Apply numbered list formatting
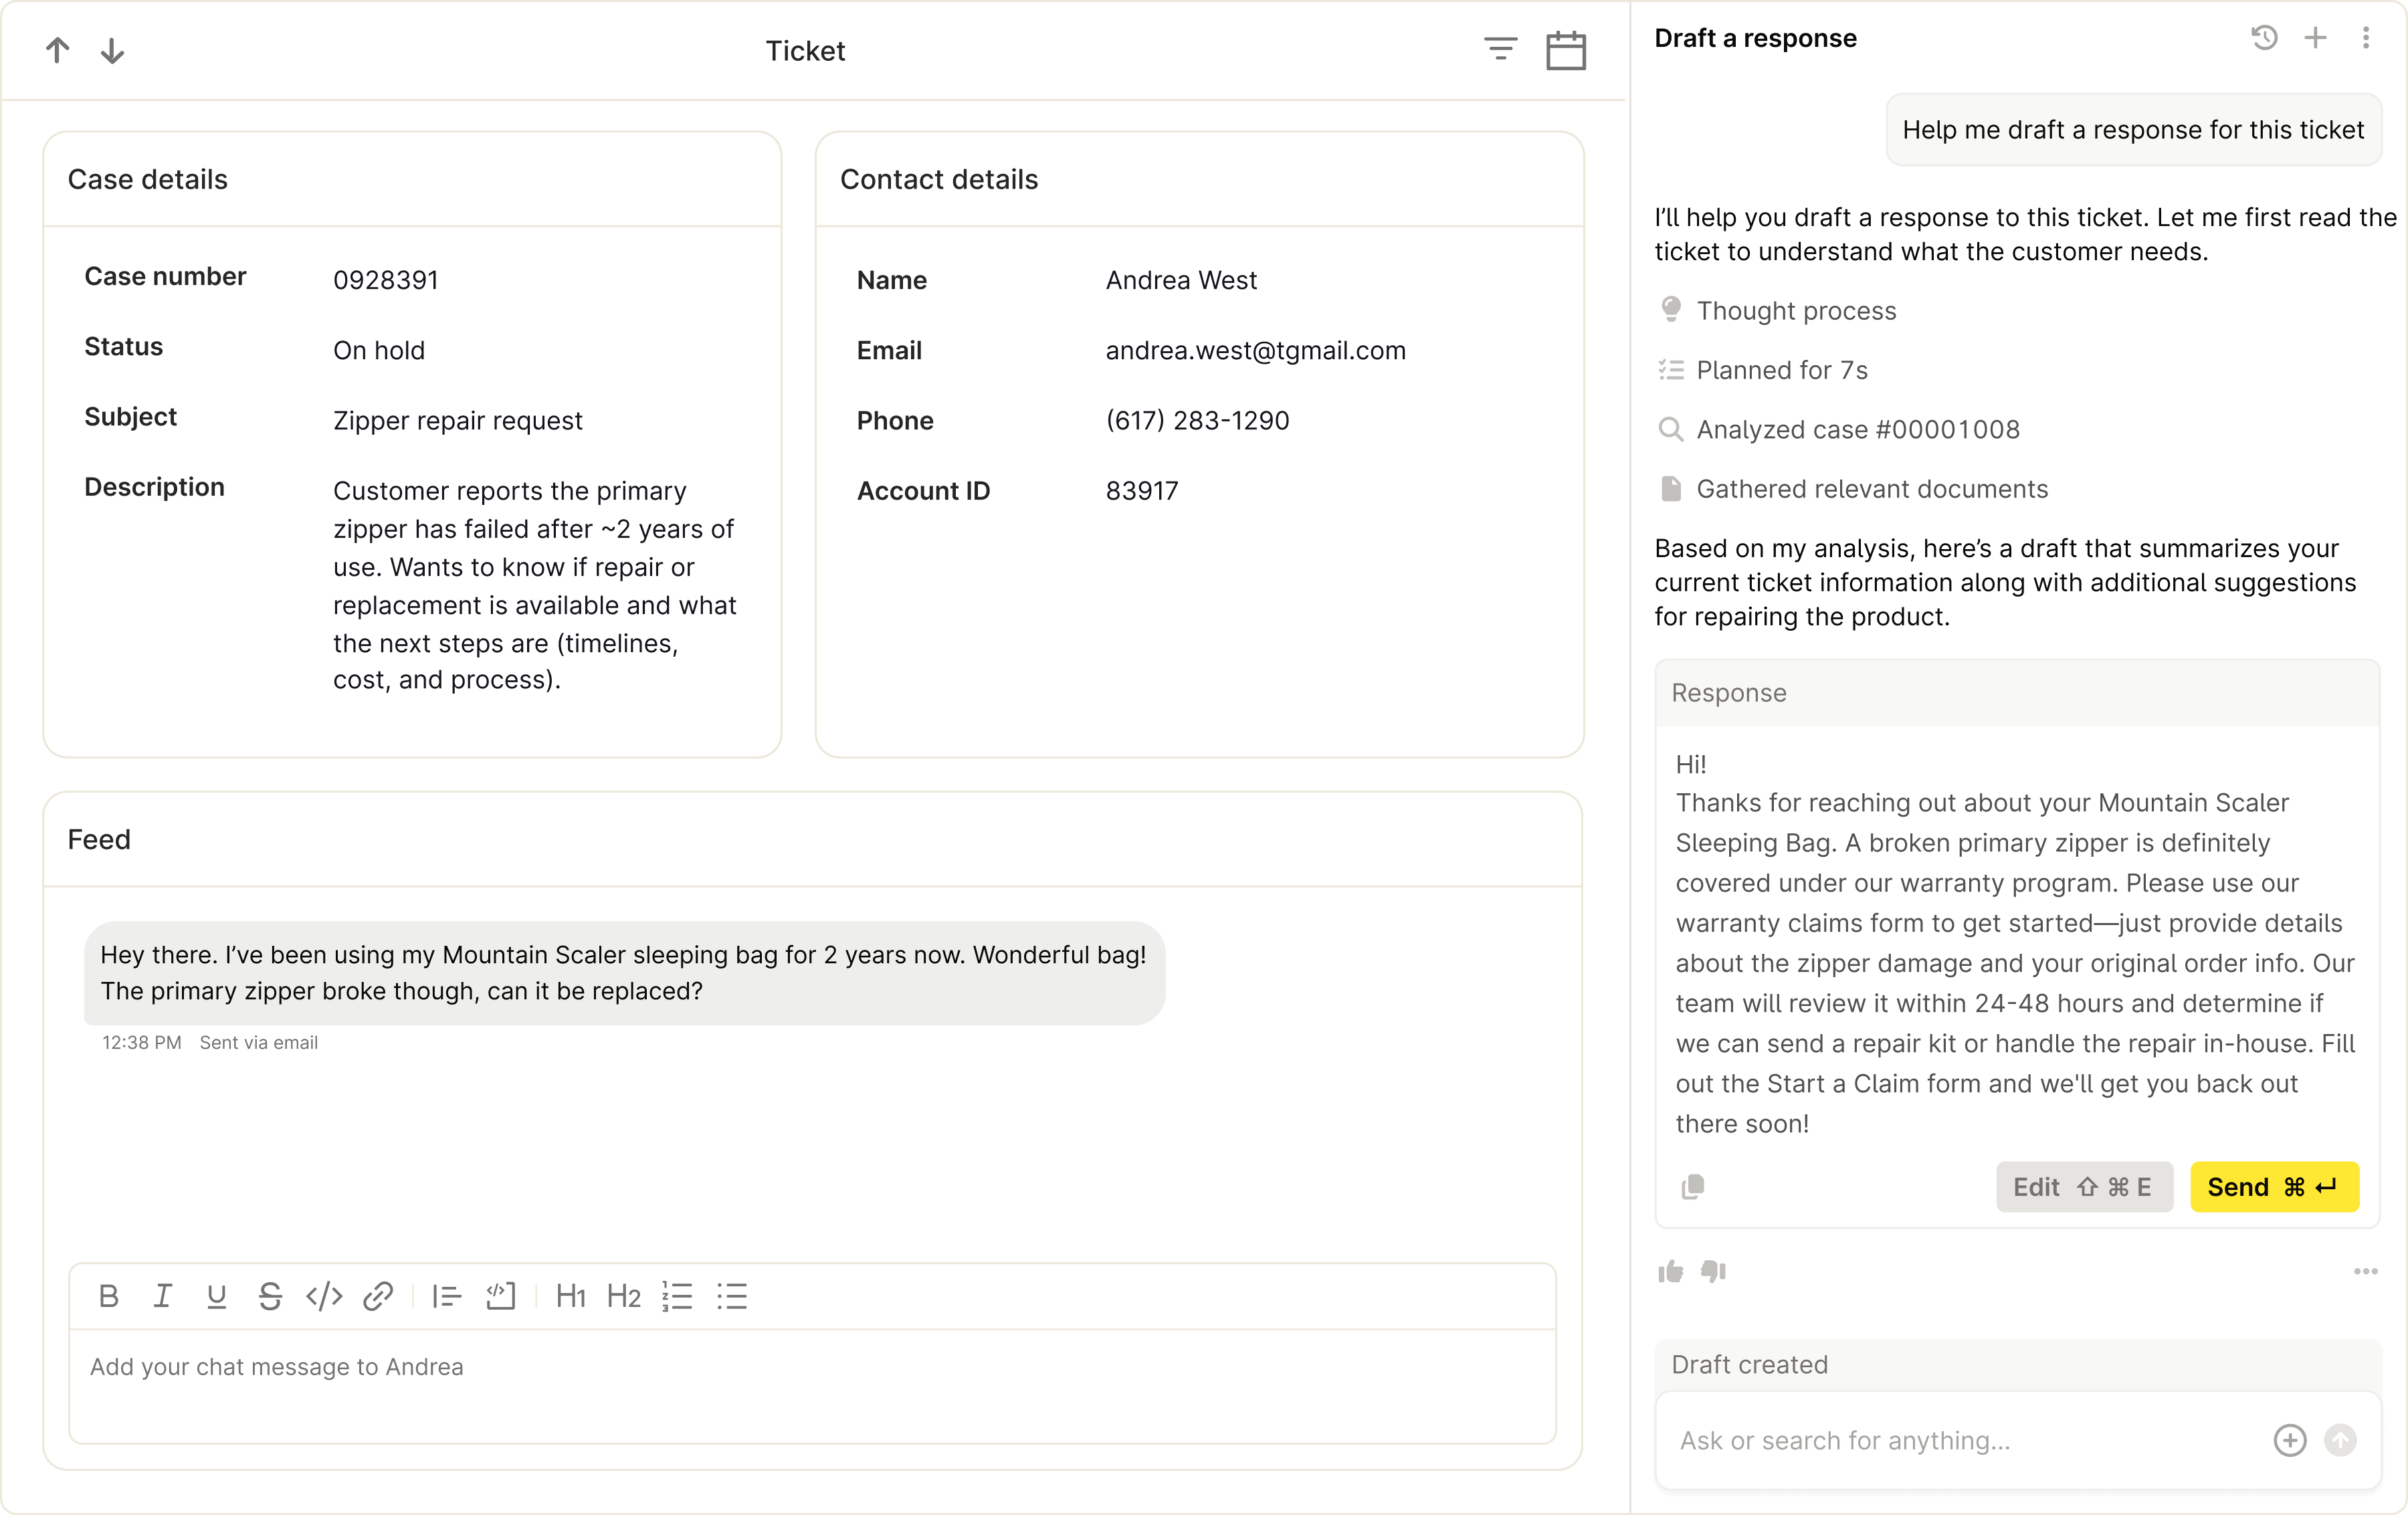Viewport: 2408px width, 1515px height. click(x=677, y=1297)
